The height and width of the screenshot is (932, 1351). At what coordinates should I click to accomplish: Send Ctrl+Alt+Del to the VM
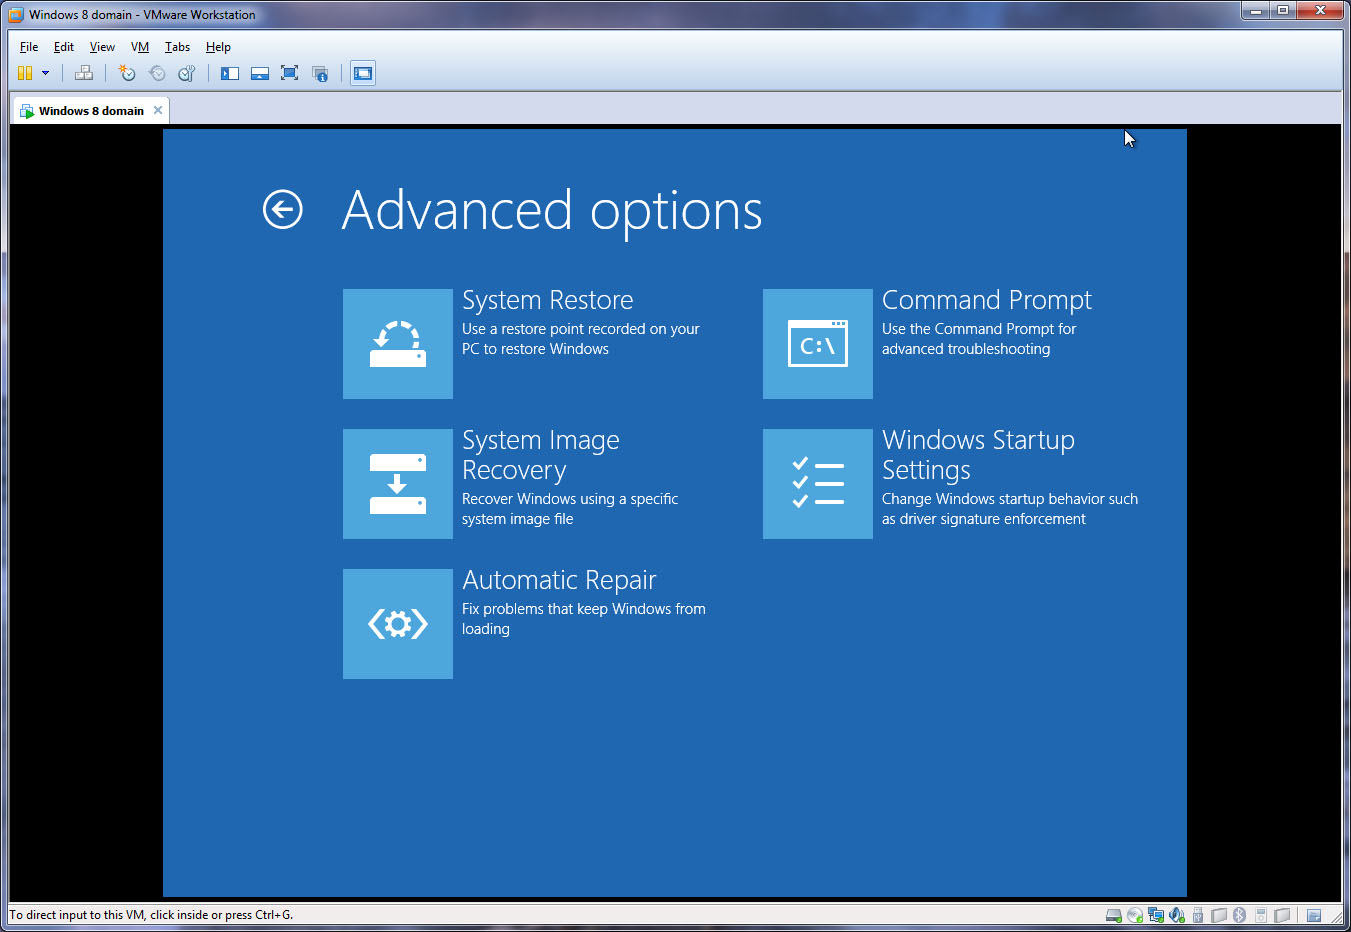pos(84,73)
